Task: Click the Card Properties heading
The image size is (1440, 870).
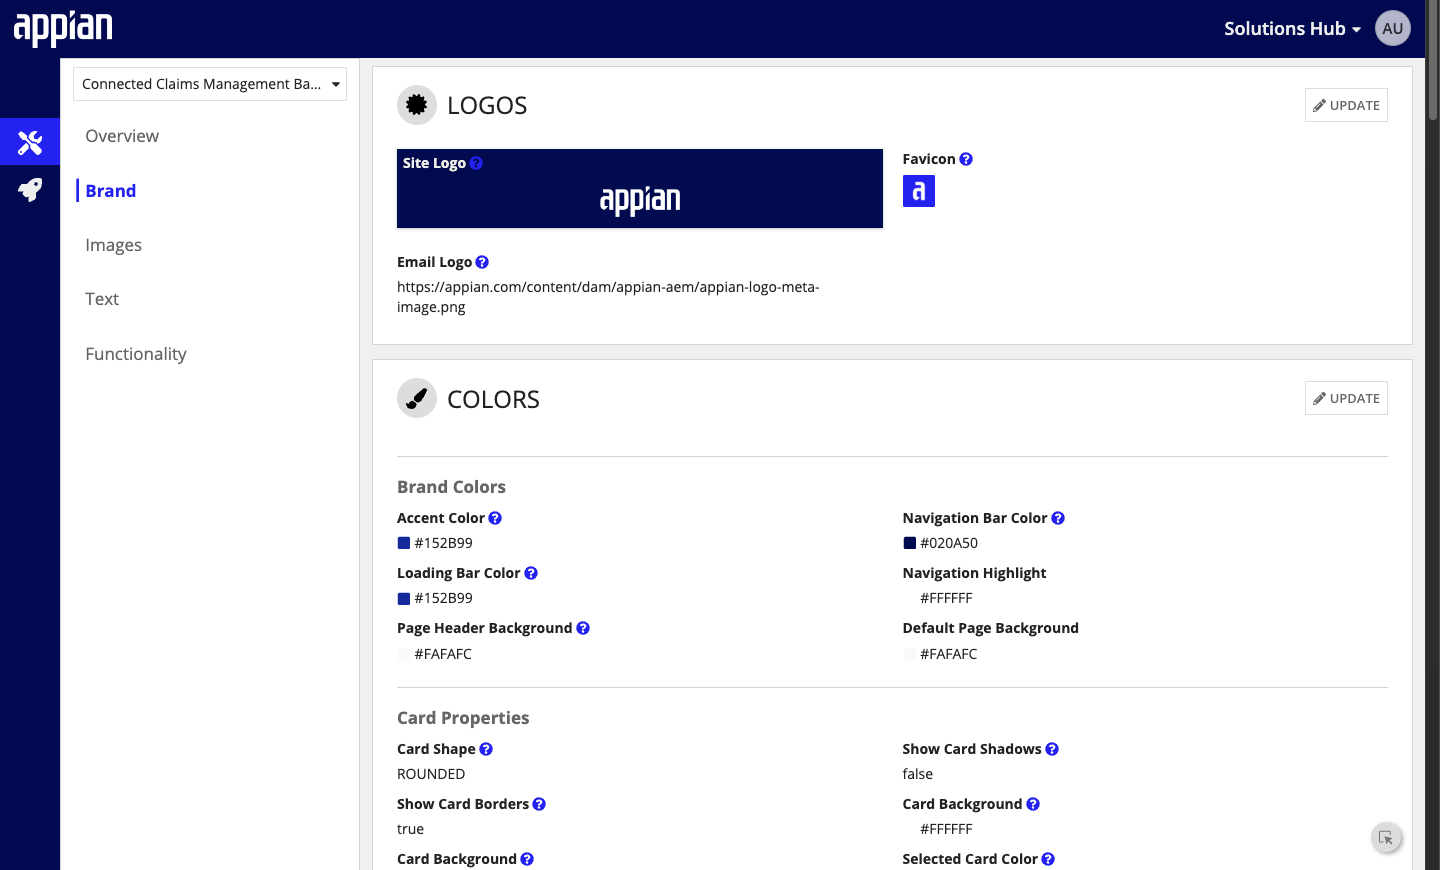Action: coord(463,718)
